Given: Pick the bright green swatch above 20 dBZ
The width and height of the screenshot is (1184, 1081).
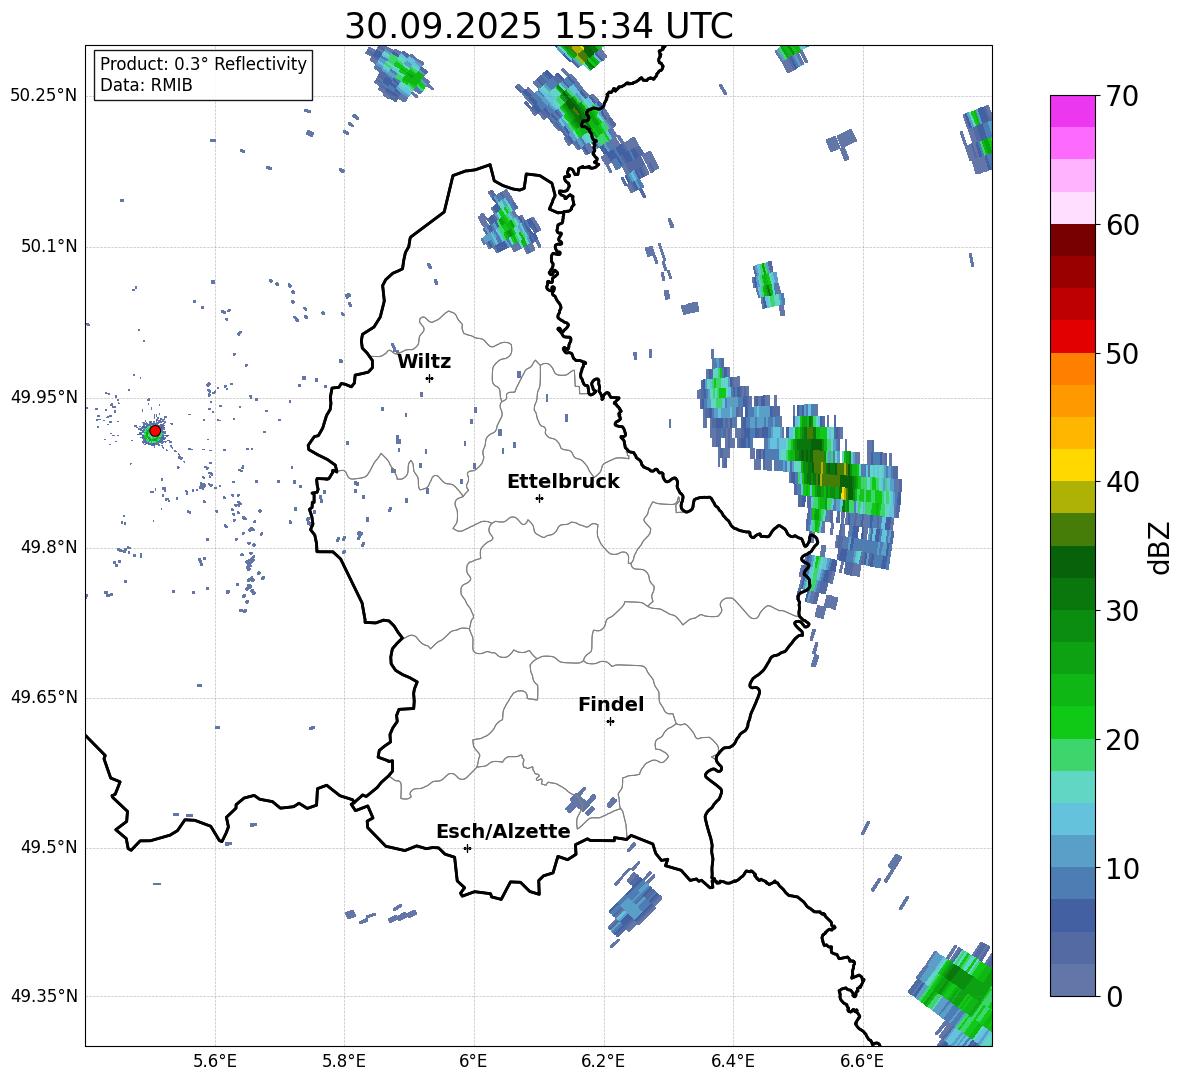Looking at the screenshot, I should coord(1073,722).
